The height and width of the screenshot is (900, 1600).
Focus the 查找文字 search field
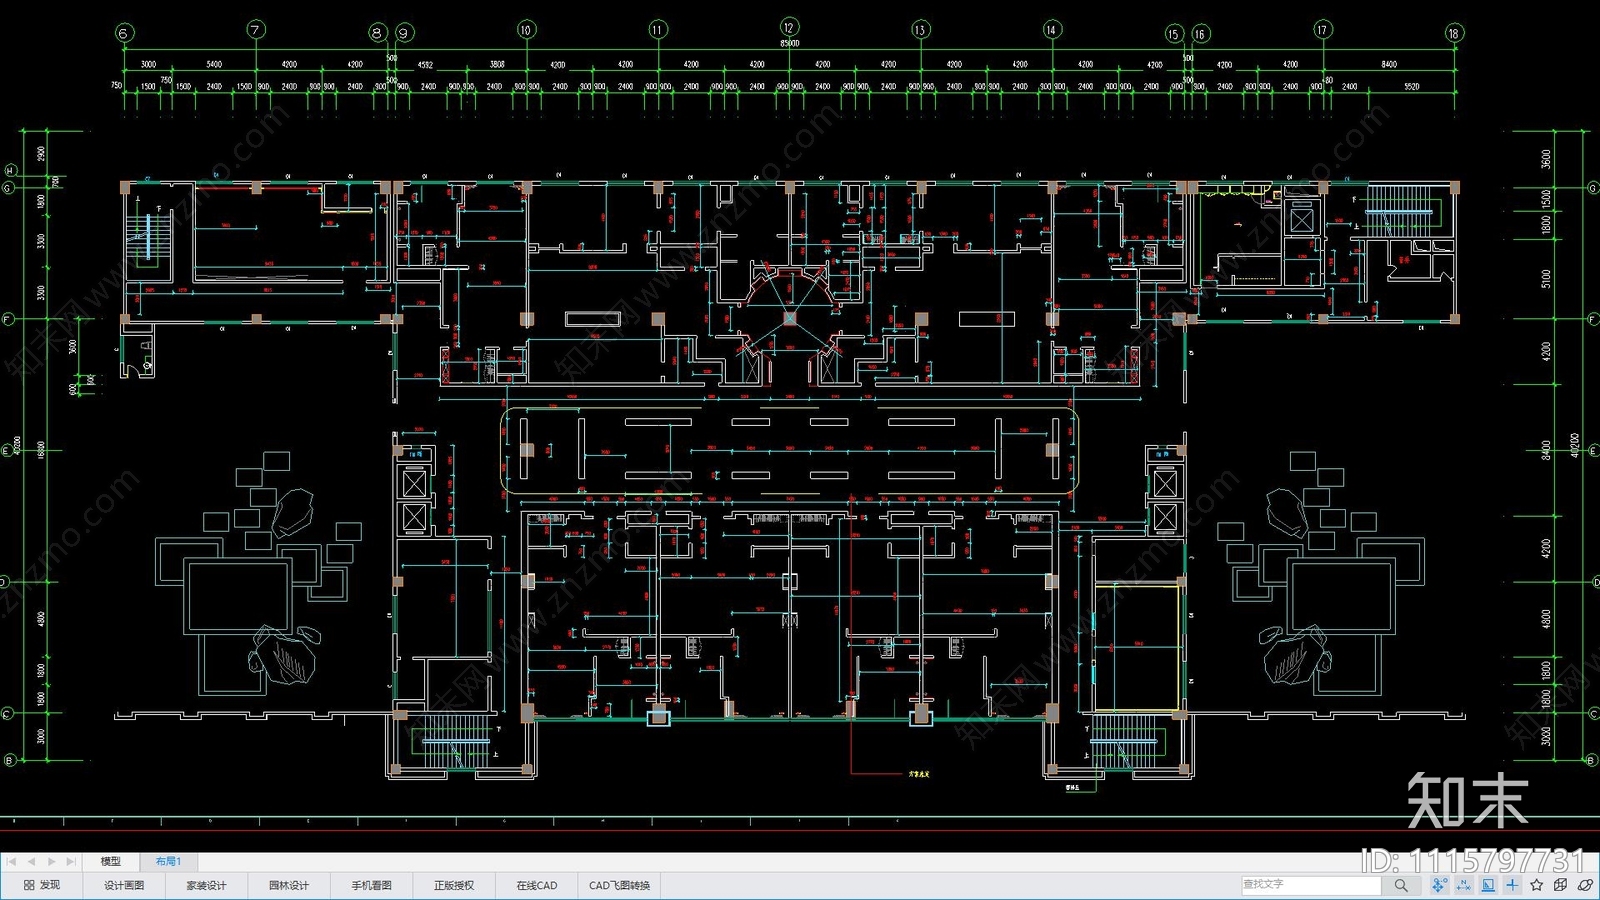pyautogui.click(x=1311, y=885)
